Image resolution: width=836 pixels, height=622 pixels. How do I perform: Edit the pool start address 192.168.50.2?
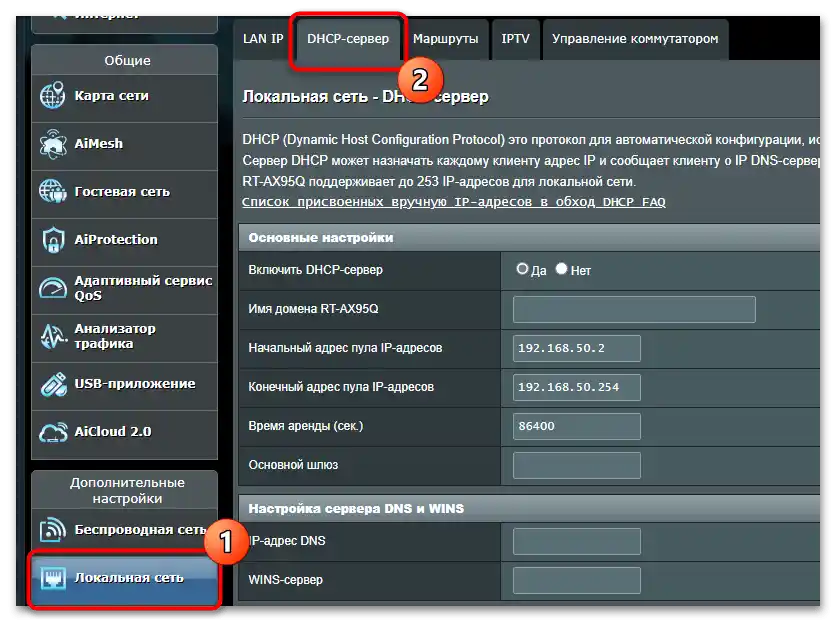click(576, 348)
